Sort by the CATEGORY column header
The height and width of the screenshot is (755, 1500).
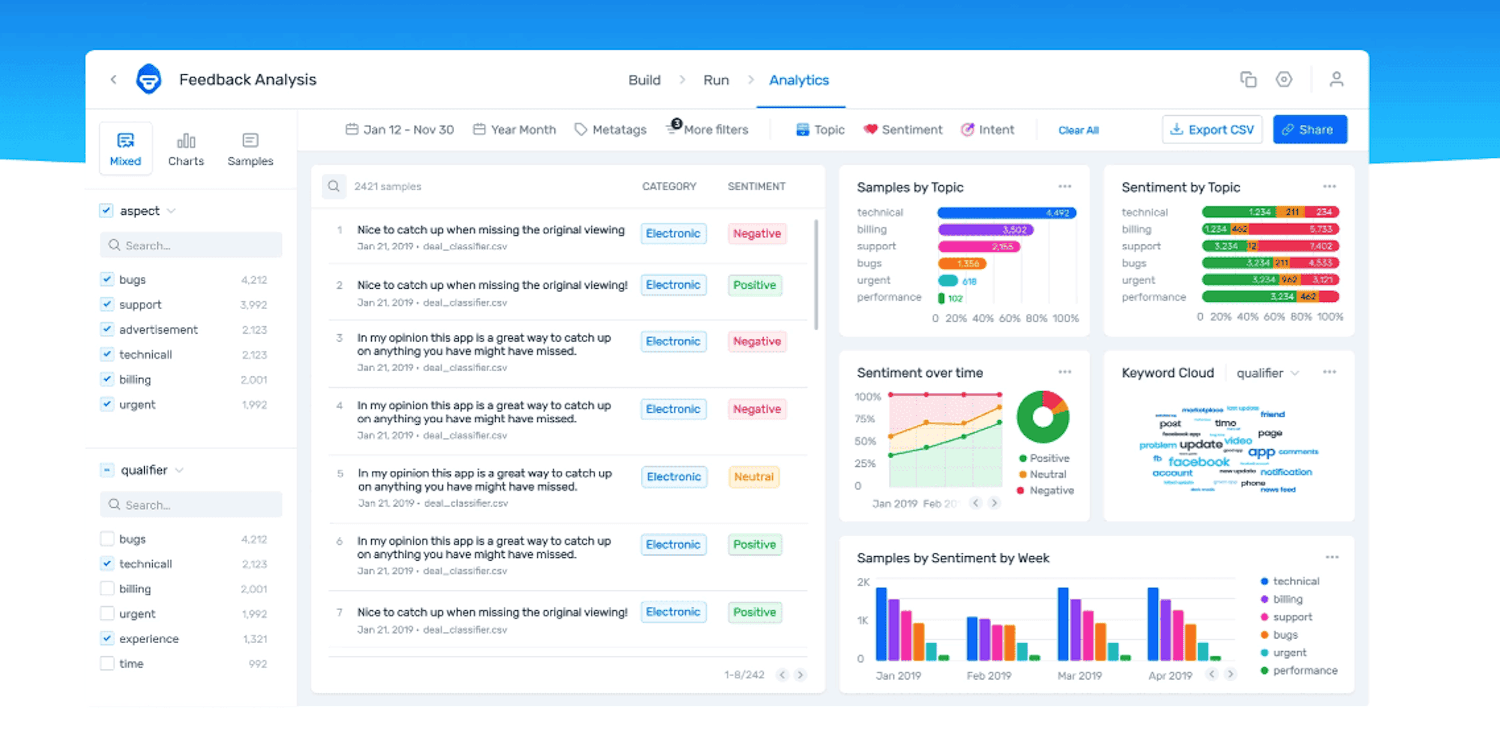[x=669, y=187]
